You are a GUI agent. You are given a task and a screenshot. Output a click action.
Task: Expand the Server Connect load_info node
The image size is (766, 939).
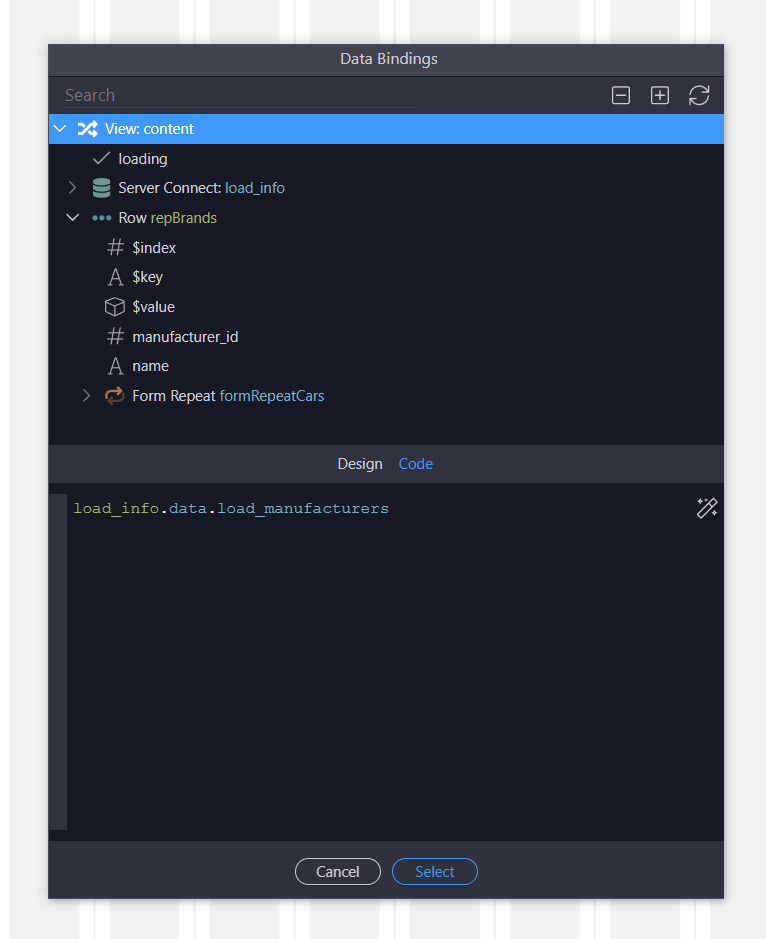click(72, 188)
